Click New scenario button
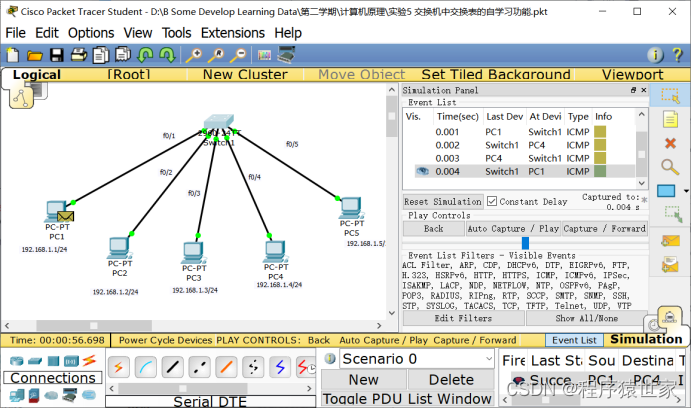Viewport: 692px width, 408px height. pyautogui.click(x=364, y=380)
